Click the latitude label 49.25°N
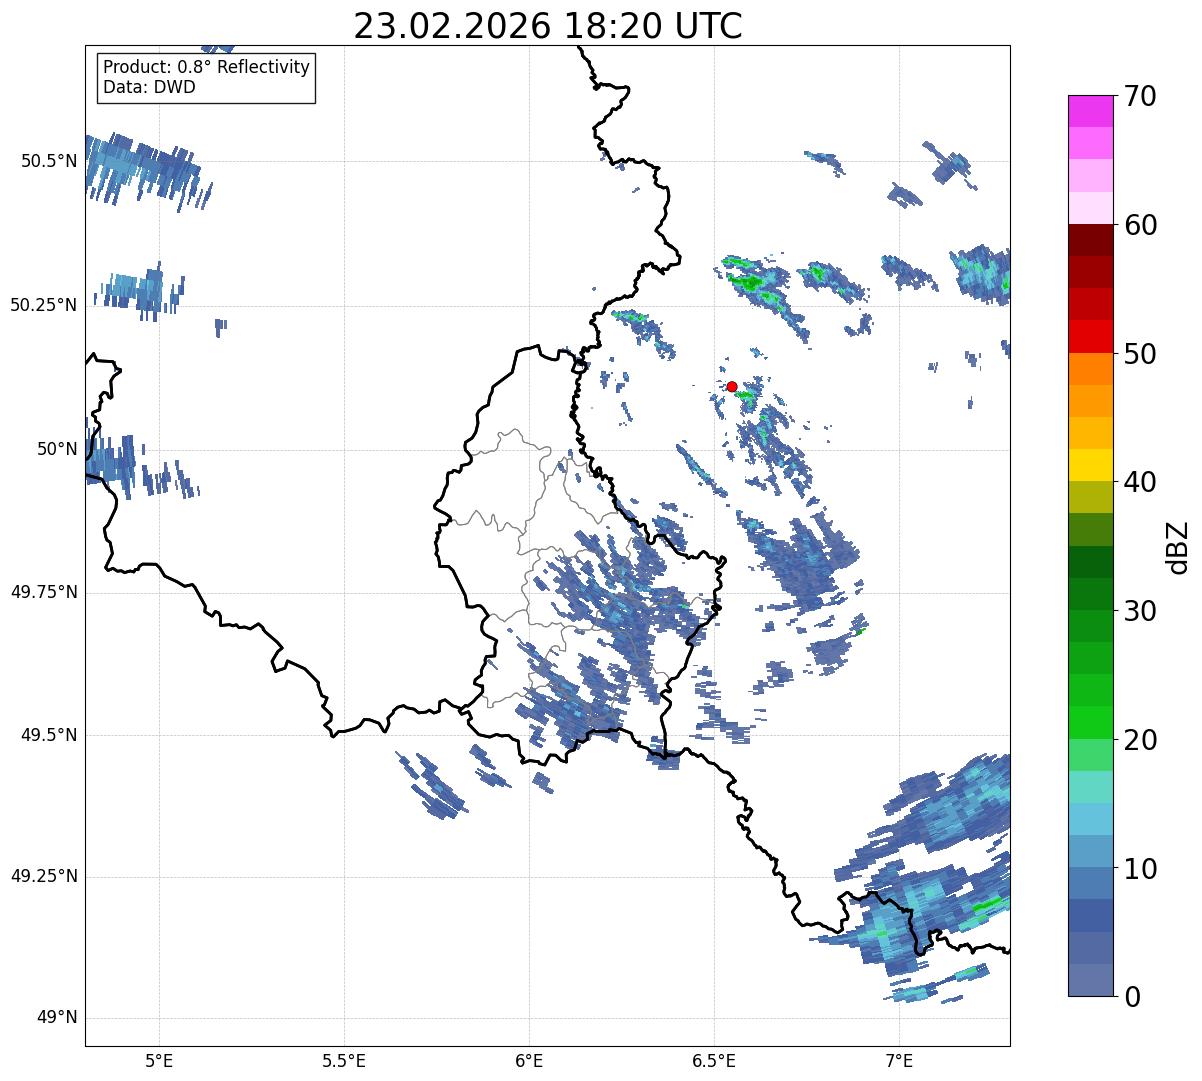Image resolution: width=1202 pixels, height=1081 pixels. (x=44, y=877)
